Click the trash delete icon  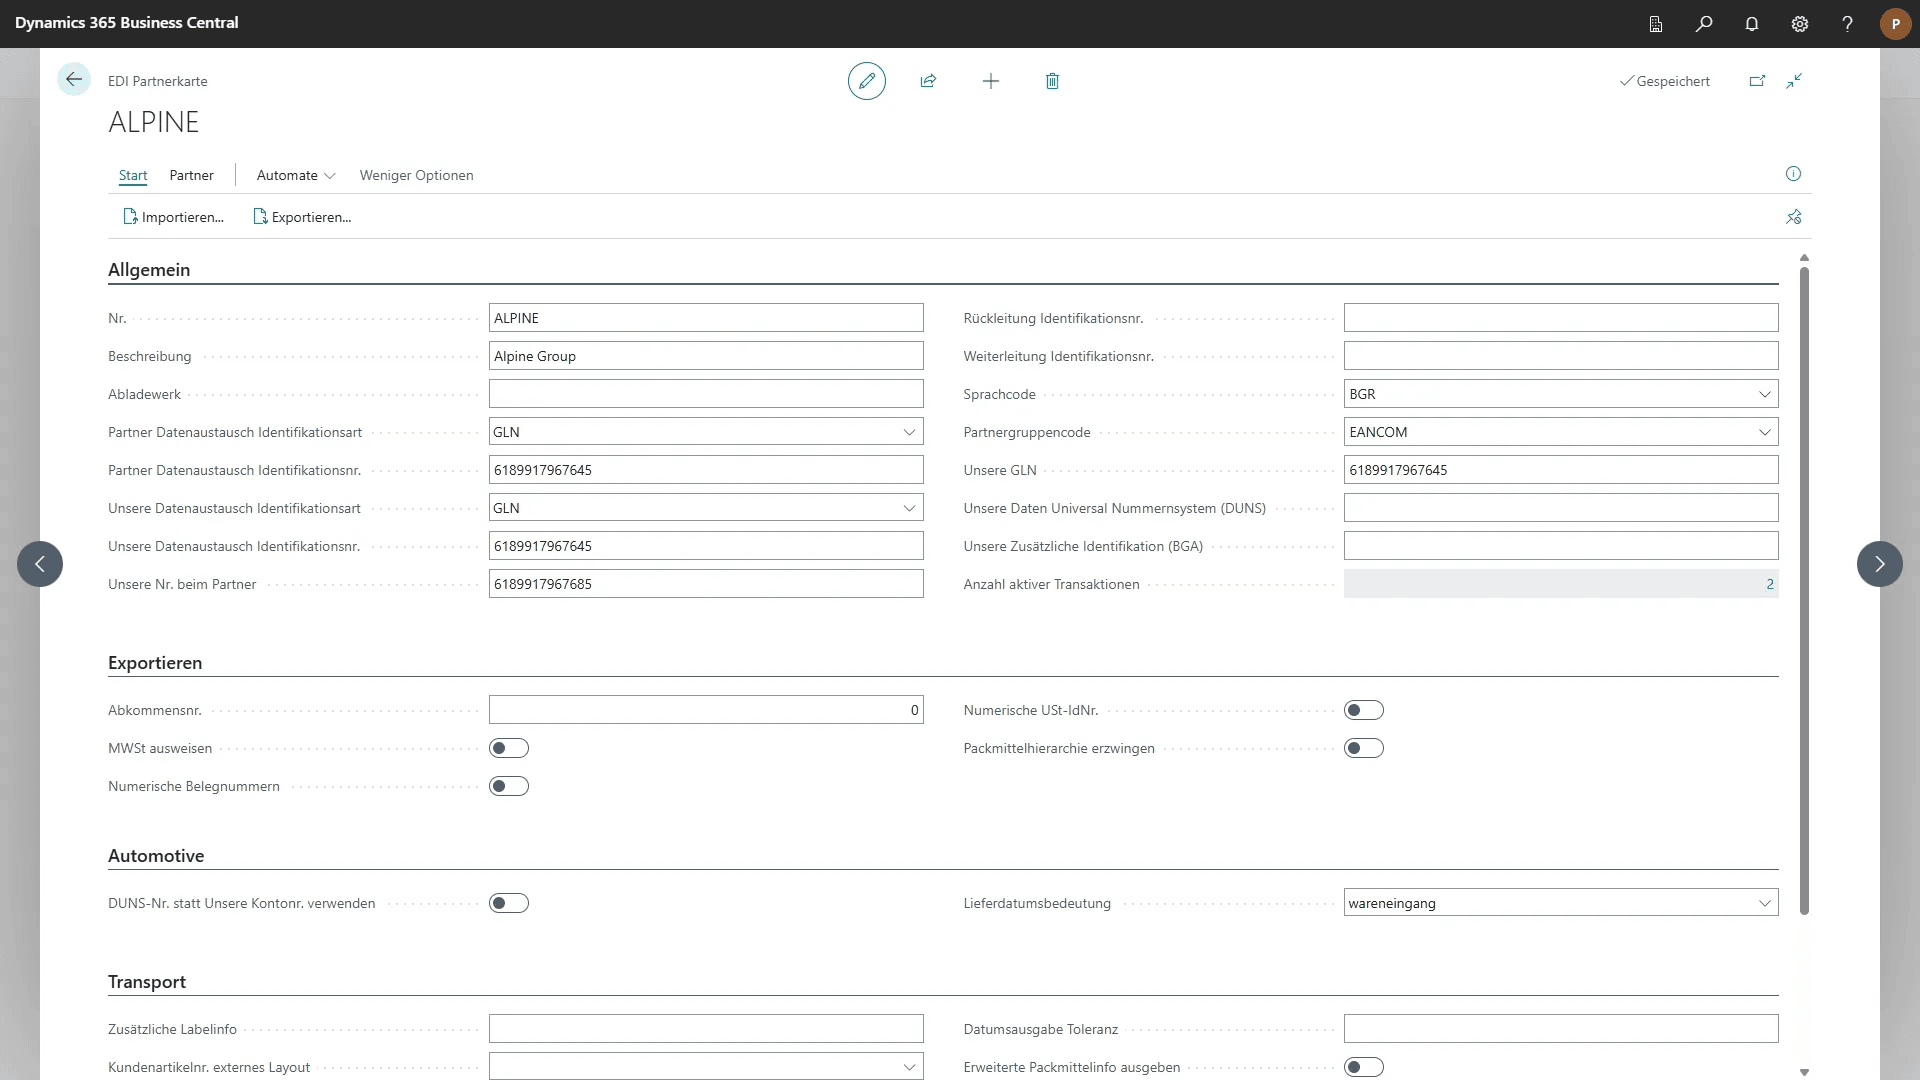[1052, 81]
